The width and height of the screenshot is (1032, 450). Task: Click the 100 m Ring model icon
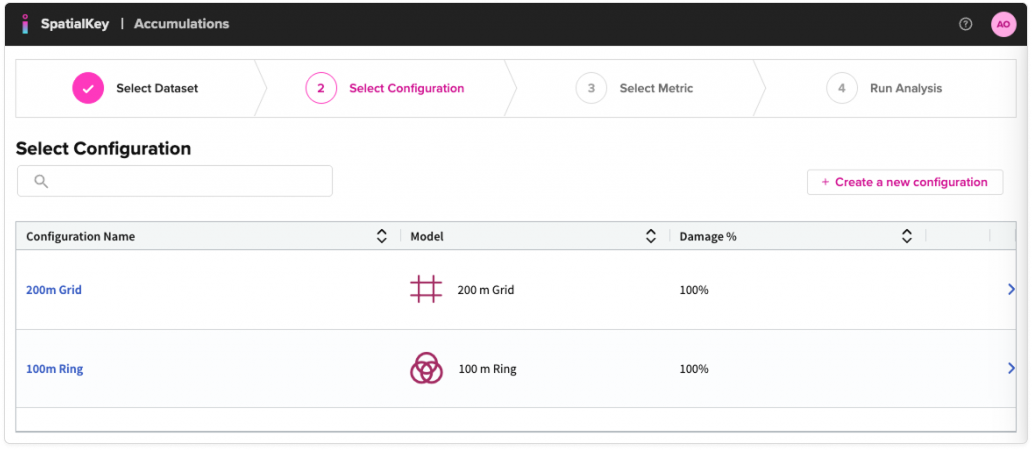[x=426, y=369]
